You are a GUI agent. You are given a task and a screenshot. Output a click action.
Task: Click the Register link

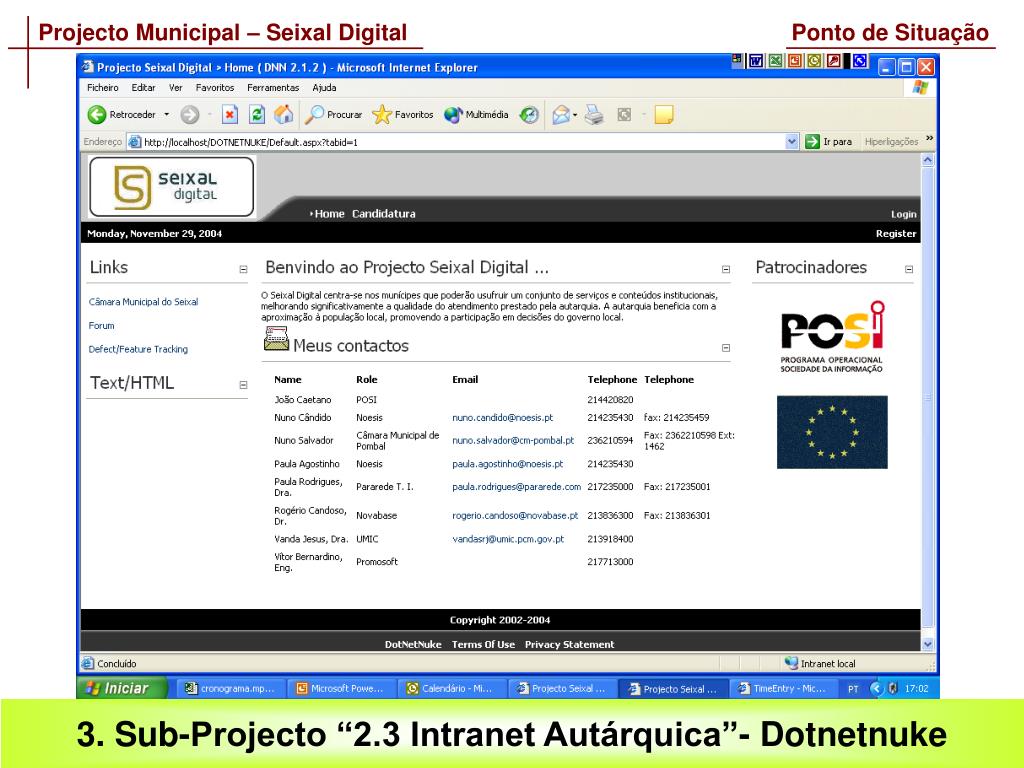(896, 234)
